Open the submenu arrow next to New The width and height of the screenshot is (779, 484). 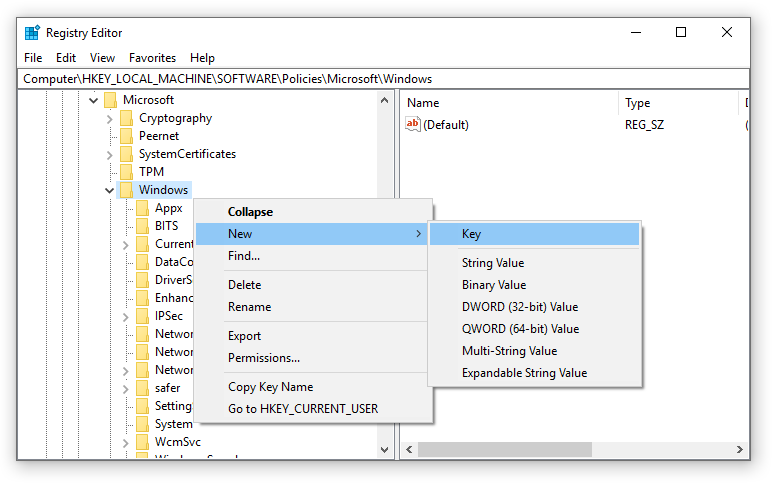click(x=418, y=234)
